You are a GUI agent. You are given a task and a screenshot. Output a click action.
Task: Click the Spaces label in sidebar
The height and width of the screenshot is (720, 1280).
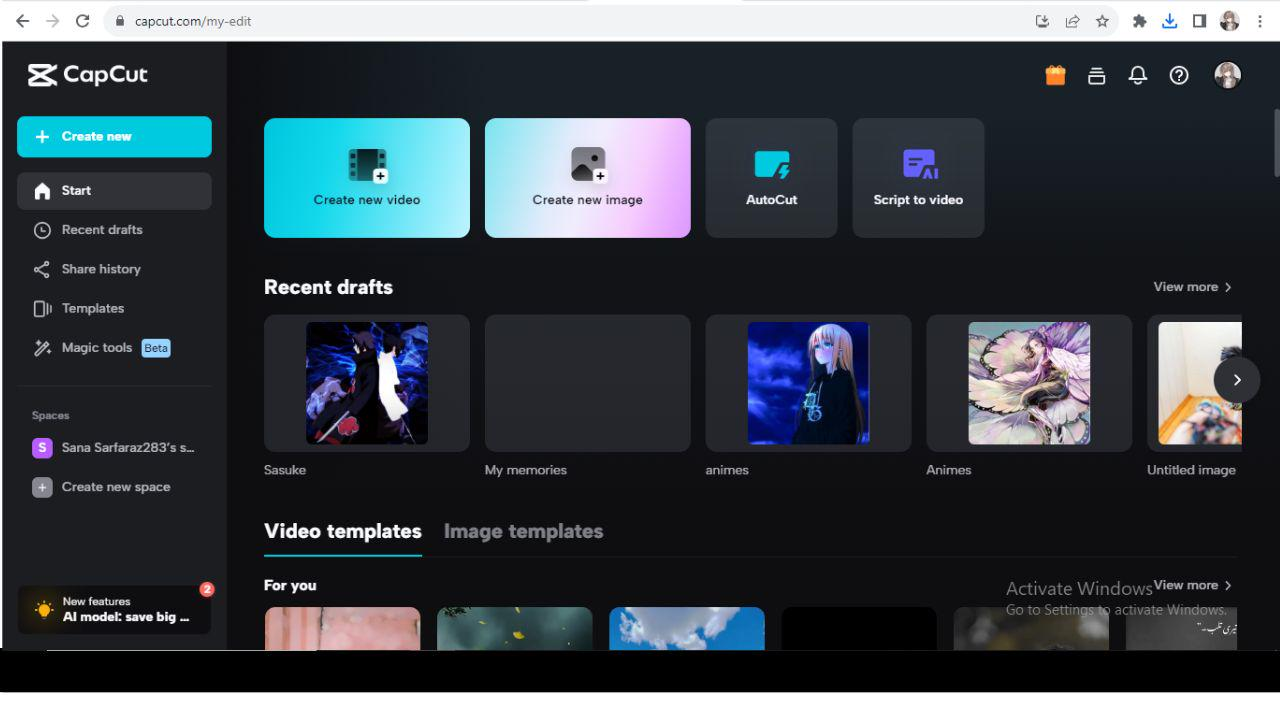tap(51, 416)
